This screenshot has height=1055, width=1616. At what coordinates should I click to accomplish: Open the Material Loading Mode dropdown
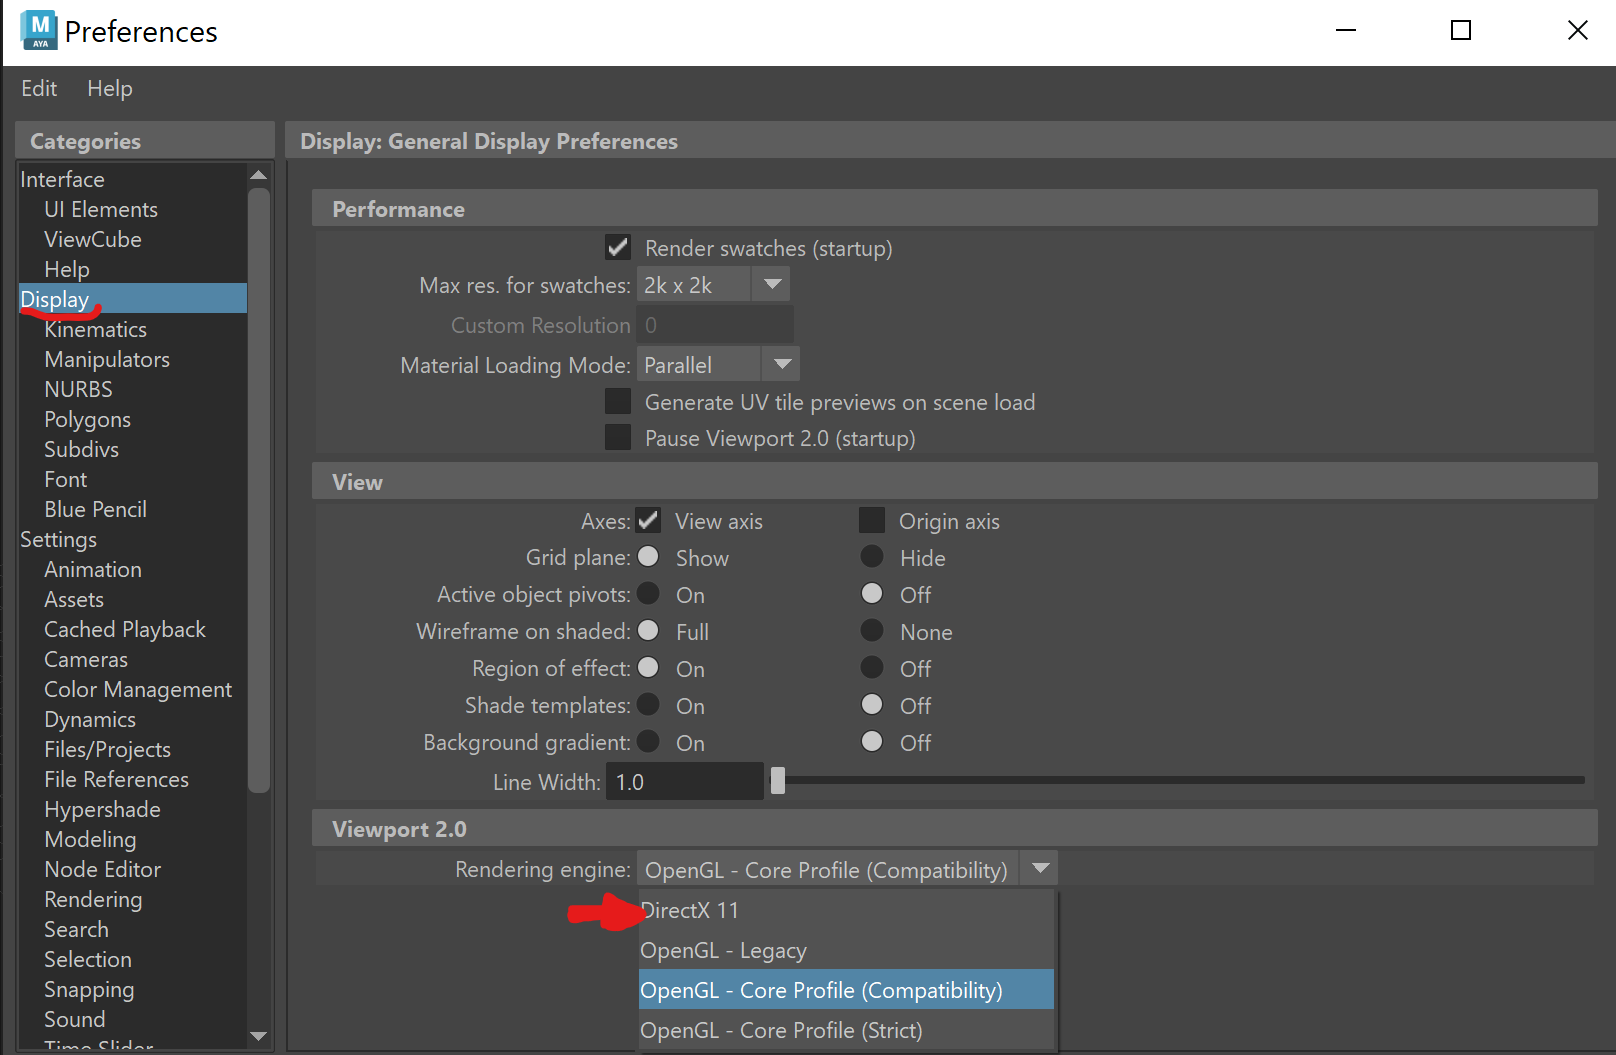[x=781, y=364]
